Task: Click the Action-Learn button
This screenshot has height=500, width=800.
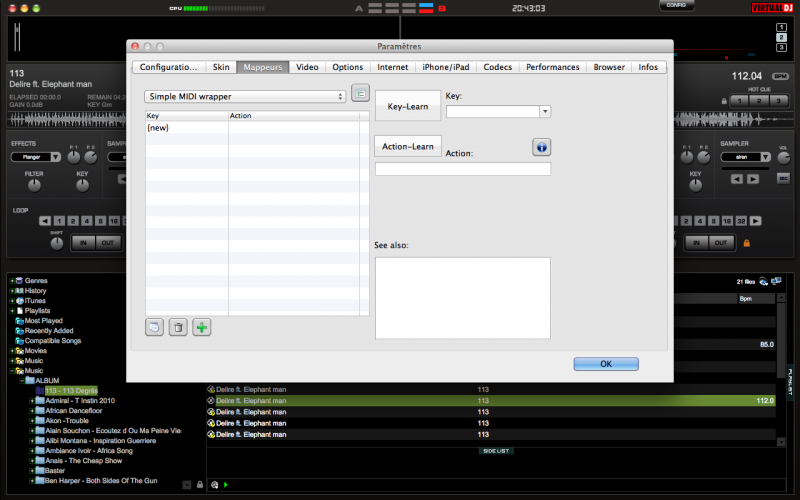Action: pos(408,146)
